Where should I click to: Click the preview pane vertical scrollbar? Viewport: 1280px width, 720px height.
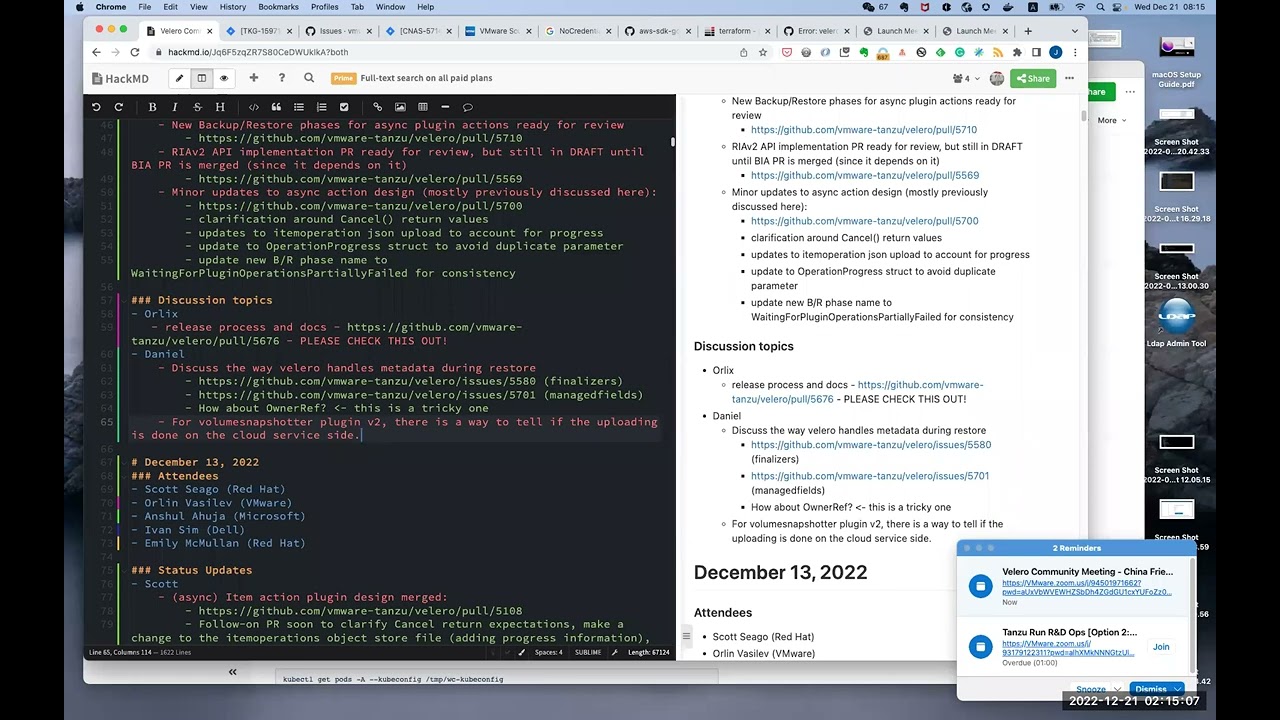(x=1084, y=116)
